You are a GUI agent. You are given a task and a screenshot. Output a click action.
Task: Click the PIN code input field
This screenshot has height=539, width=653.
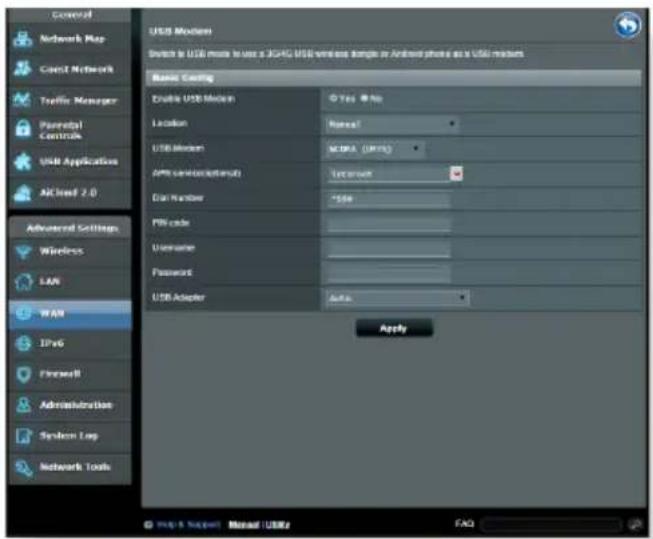389,223
